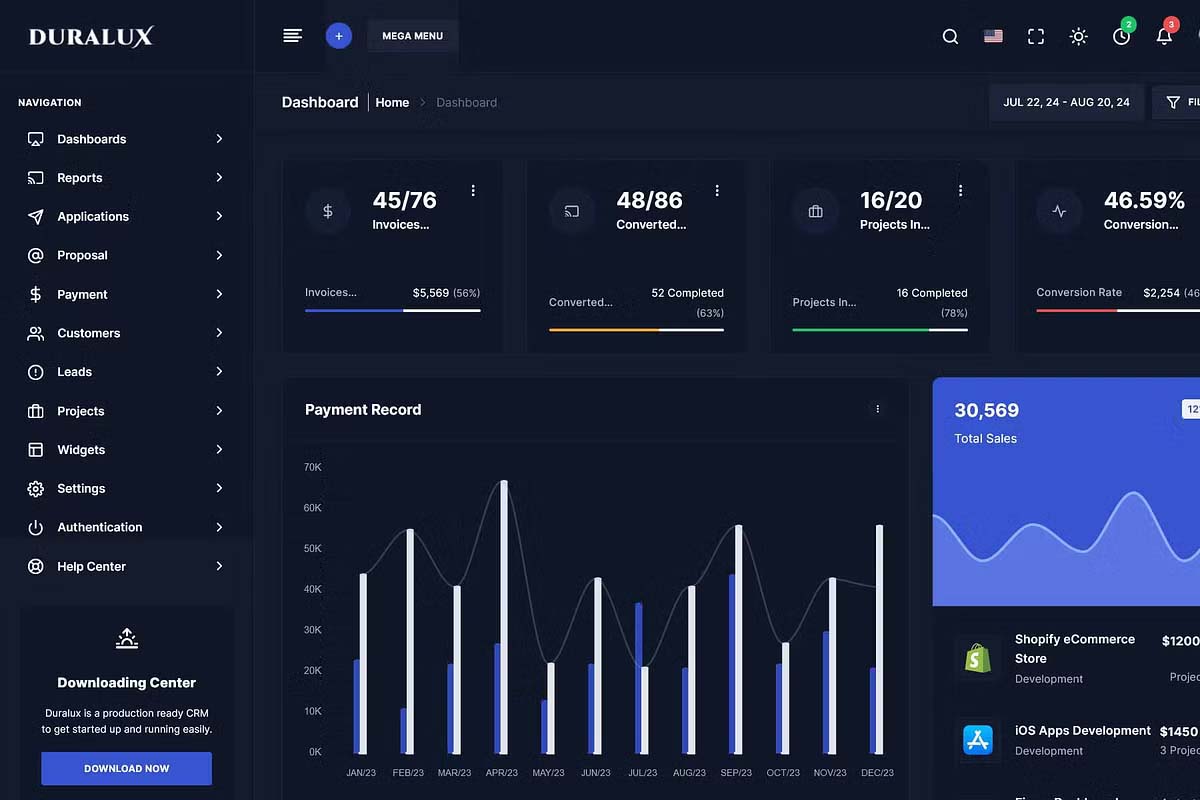Expand the Customers menu chevron
Screen dimensions: 1200x800
(219, 333)
